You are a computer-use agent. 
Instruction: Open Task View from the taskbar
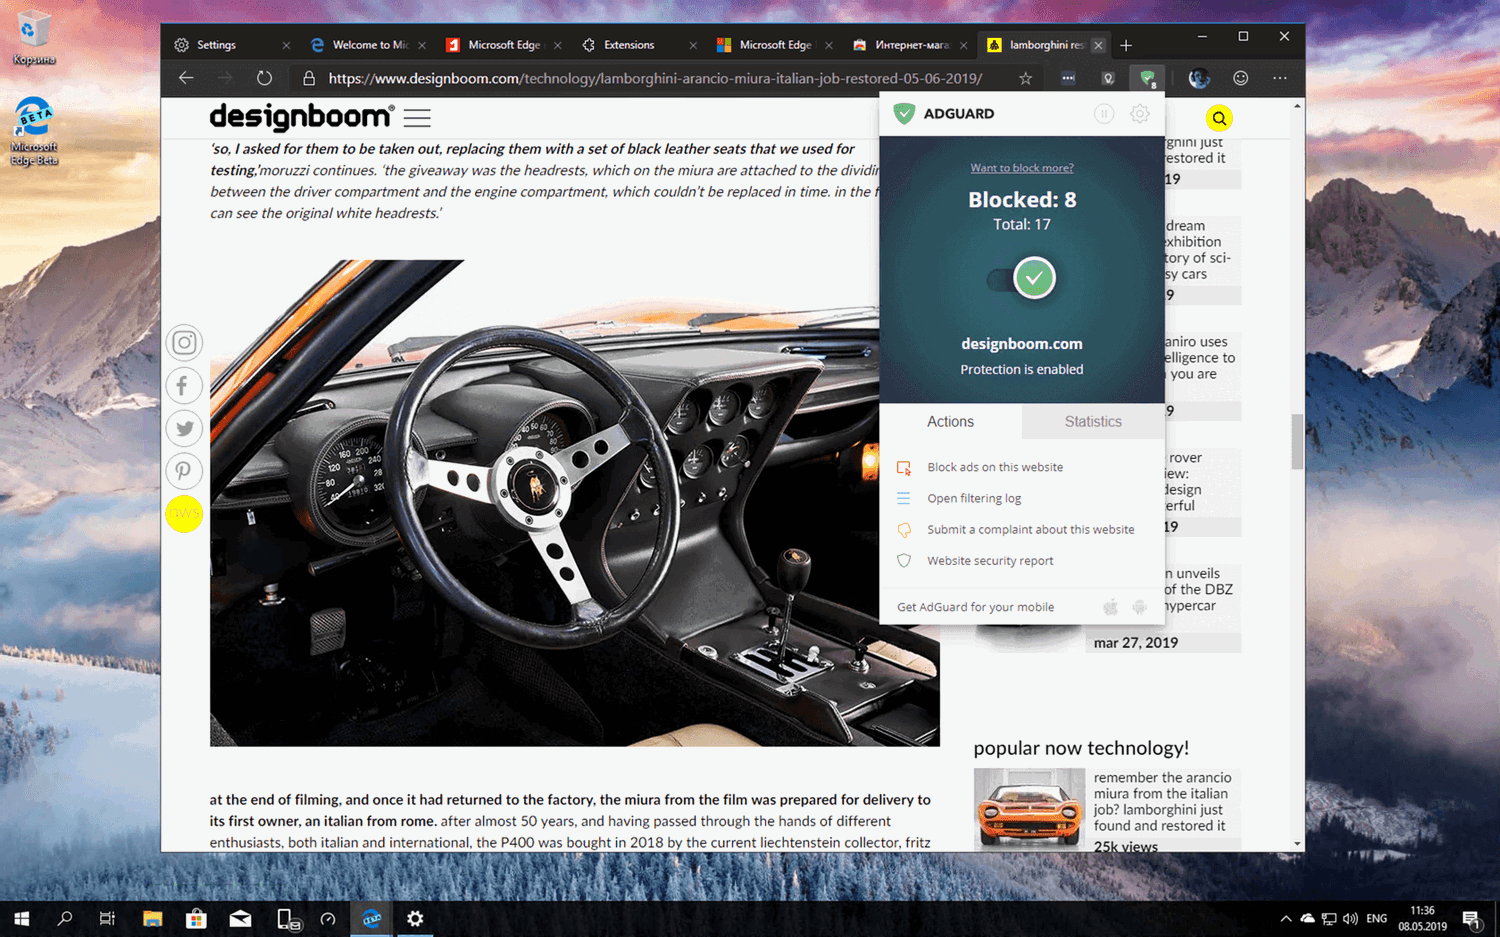coord(107,918)
